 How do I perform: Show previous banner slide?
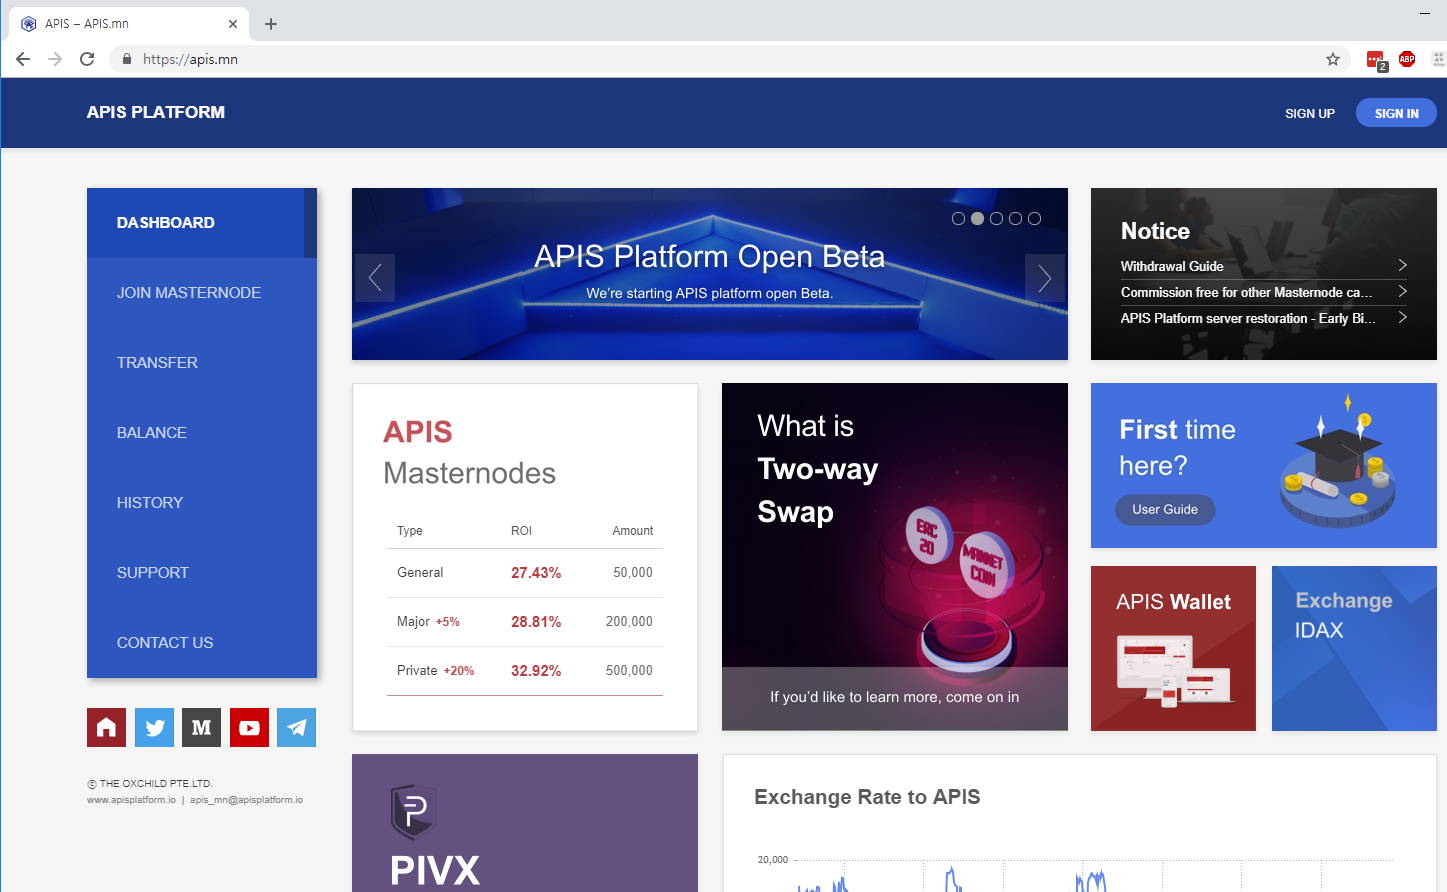click(x=375, y=278)
